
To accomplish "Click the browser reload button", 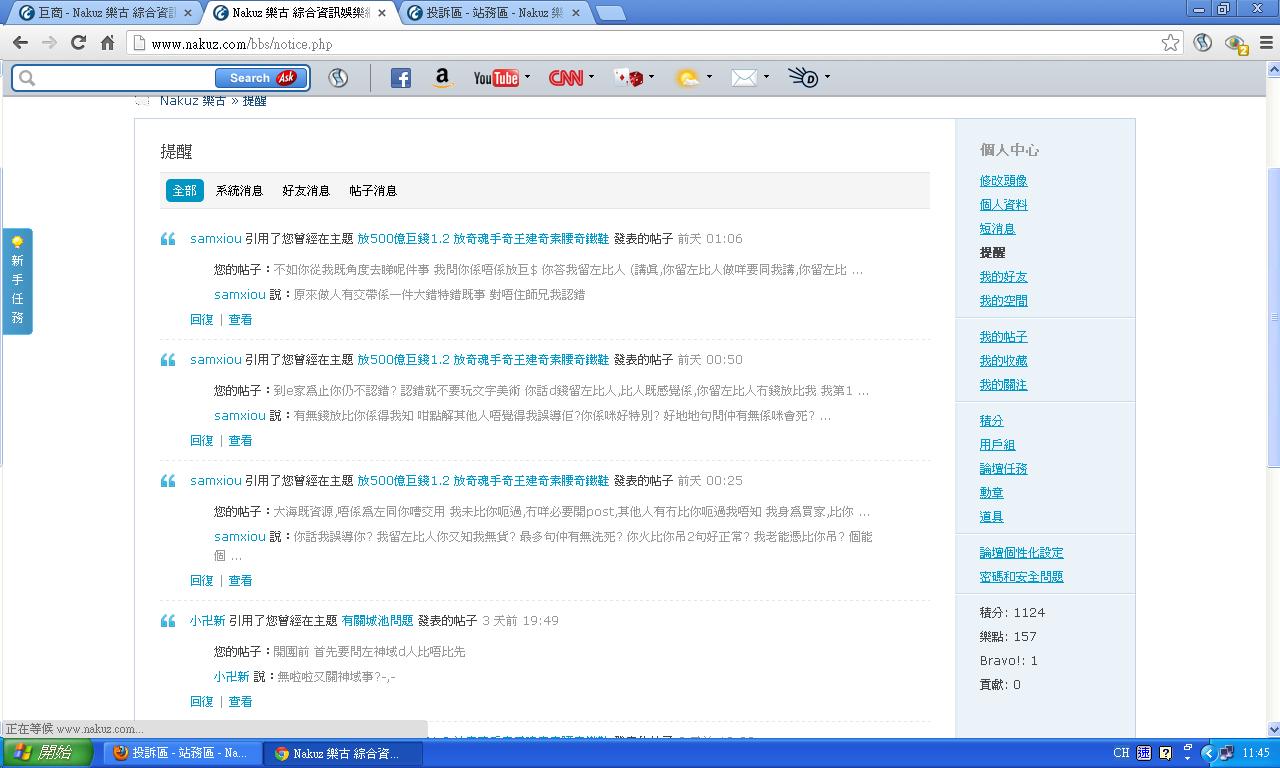I will pyautogui.click(x=78, y=43).
